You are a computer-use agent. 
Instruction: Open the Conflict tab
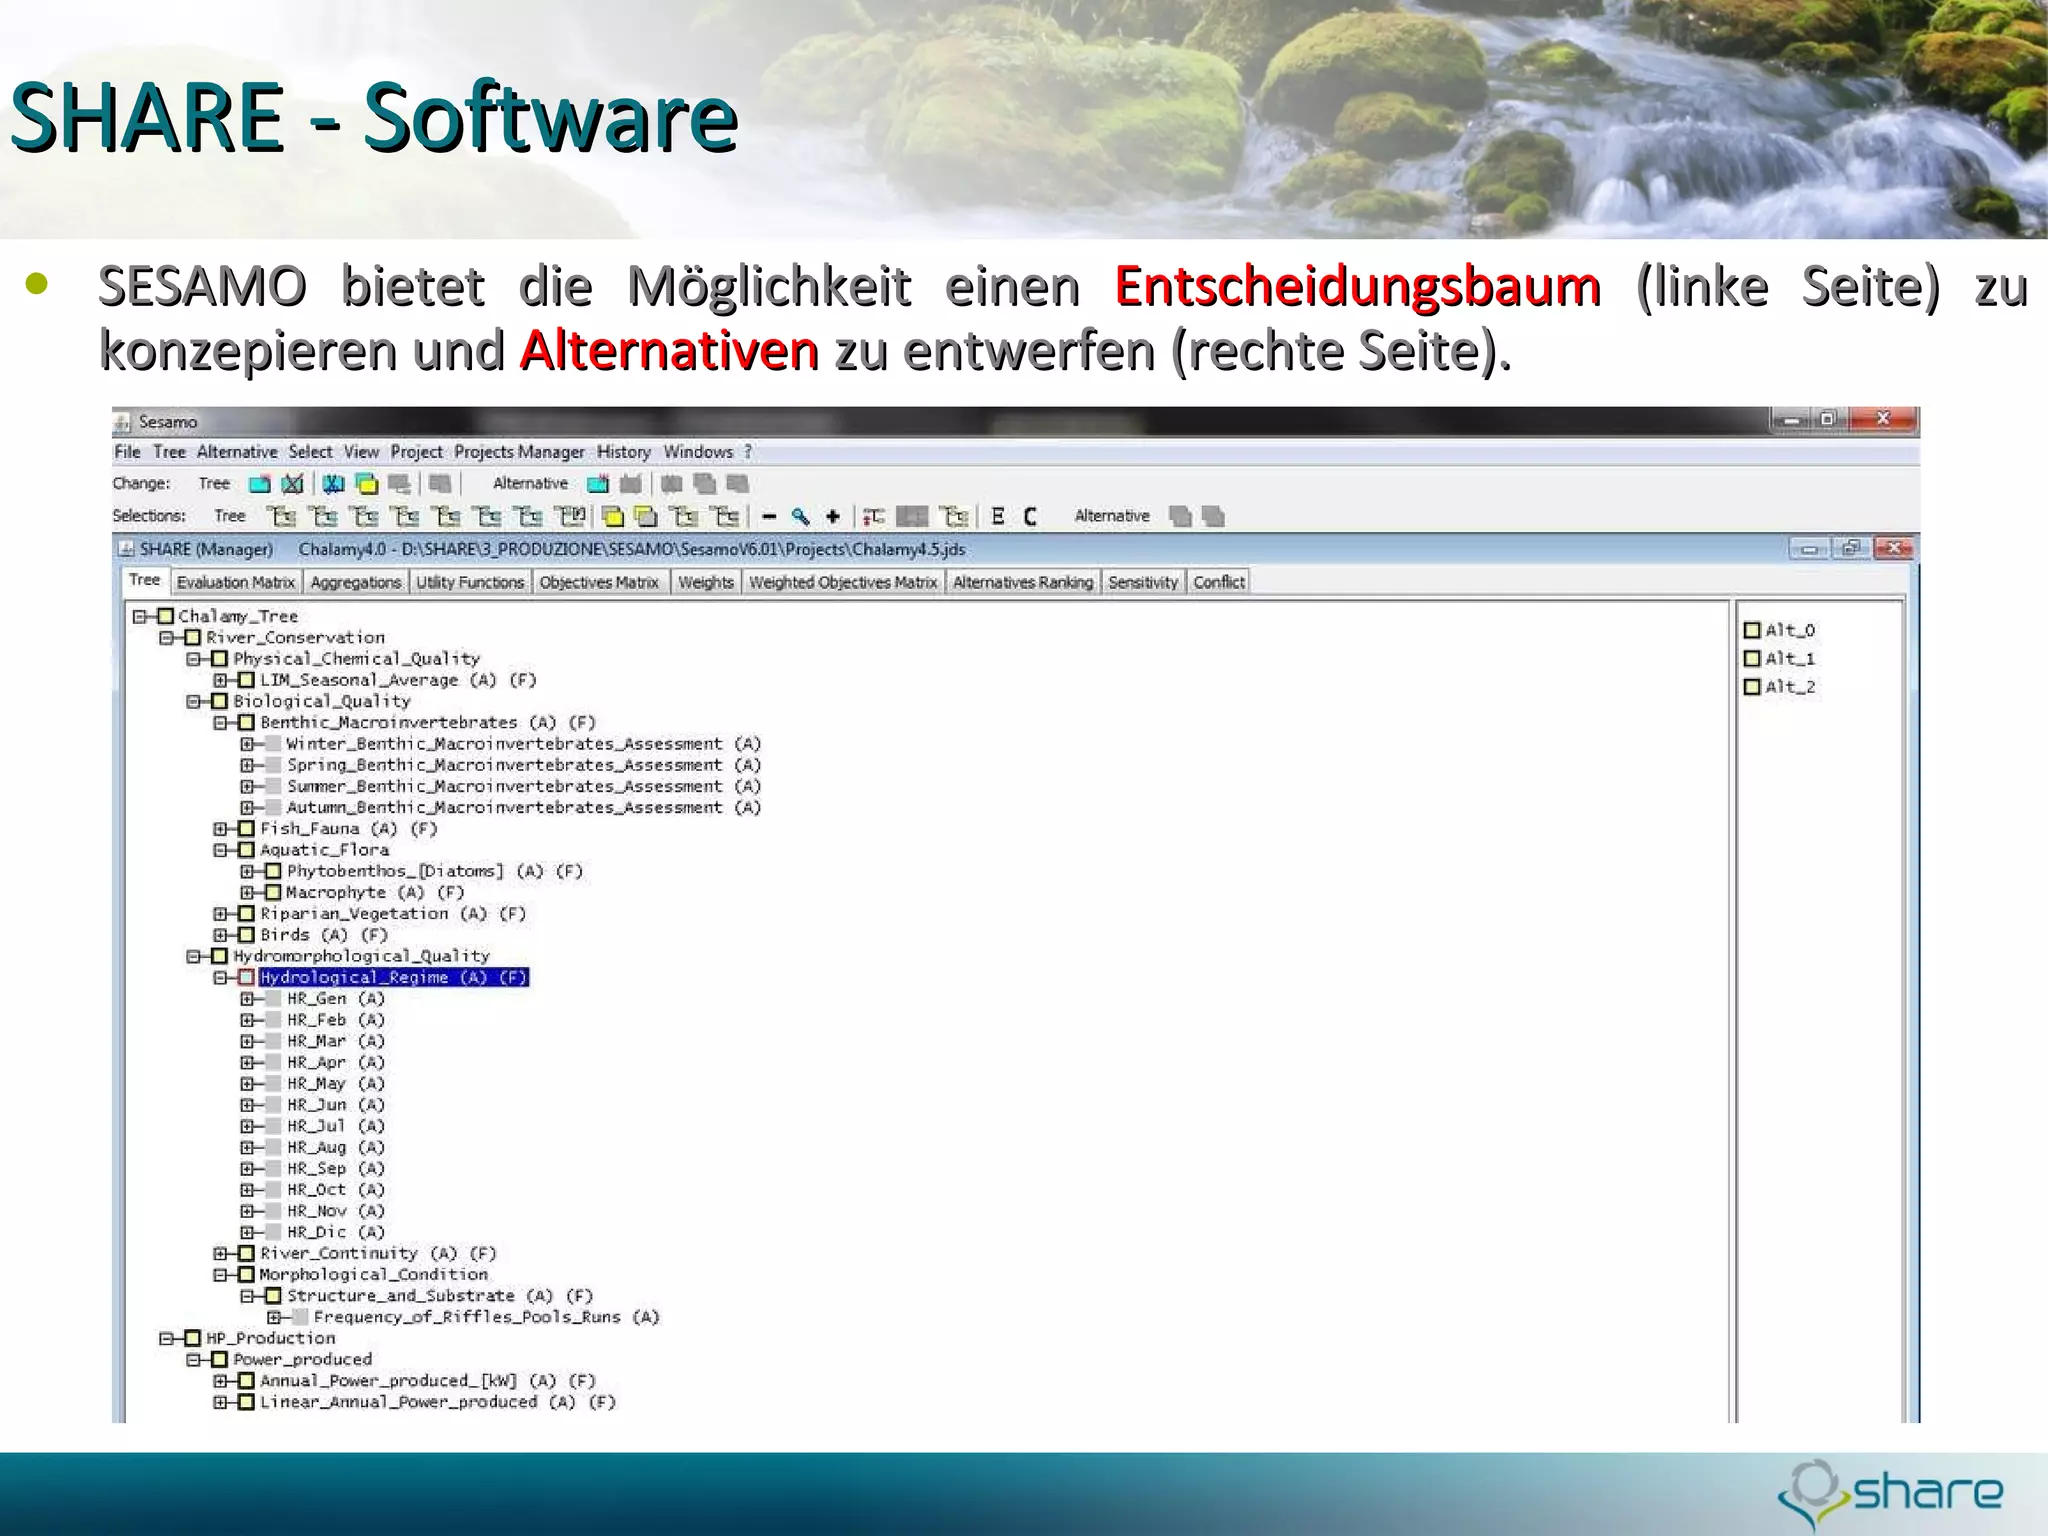(x=1219, y=582)
